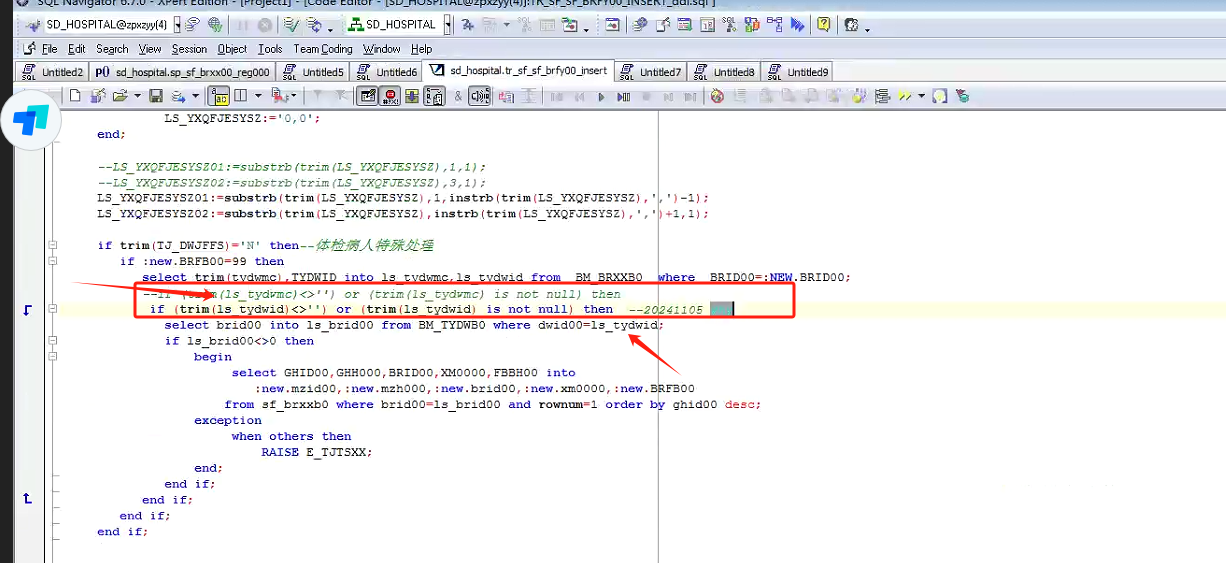This screenshot has width=1226, height=563.
Task: Click the run/play execution icon
Action: click(x=601, y=96)
